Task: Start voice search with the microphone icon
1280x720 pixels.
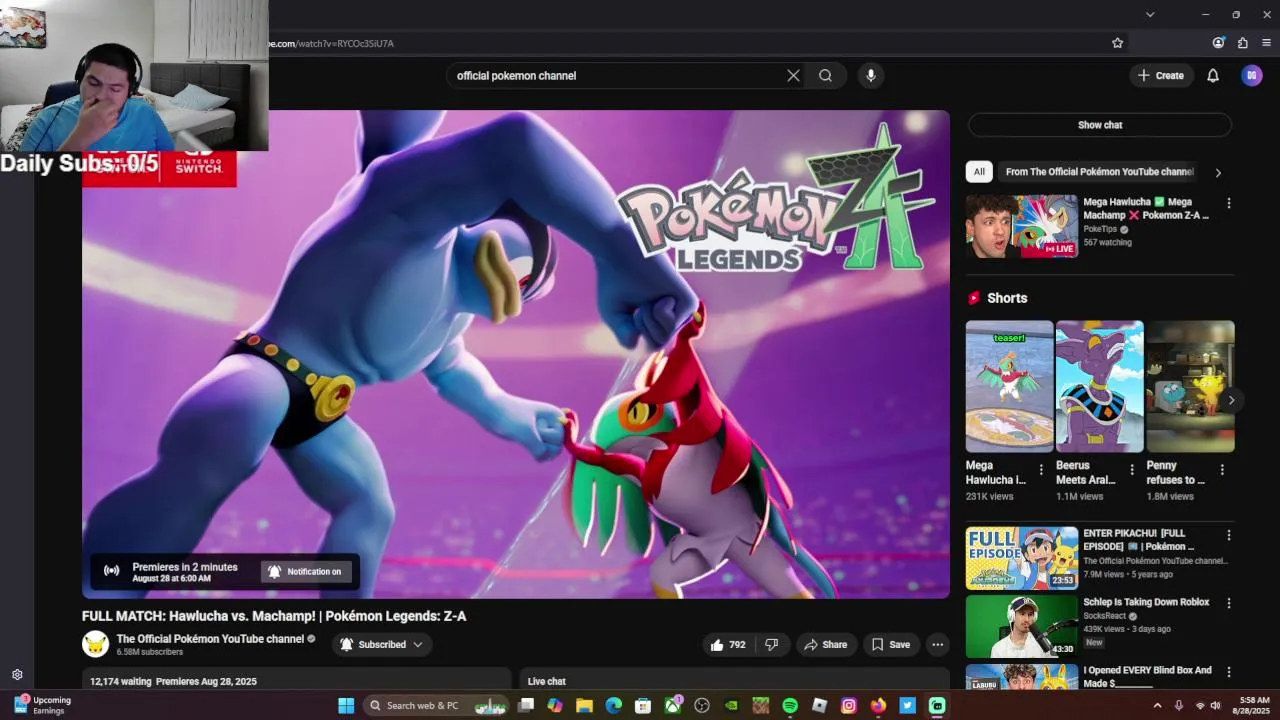Action: point(871,75)
